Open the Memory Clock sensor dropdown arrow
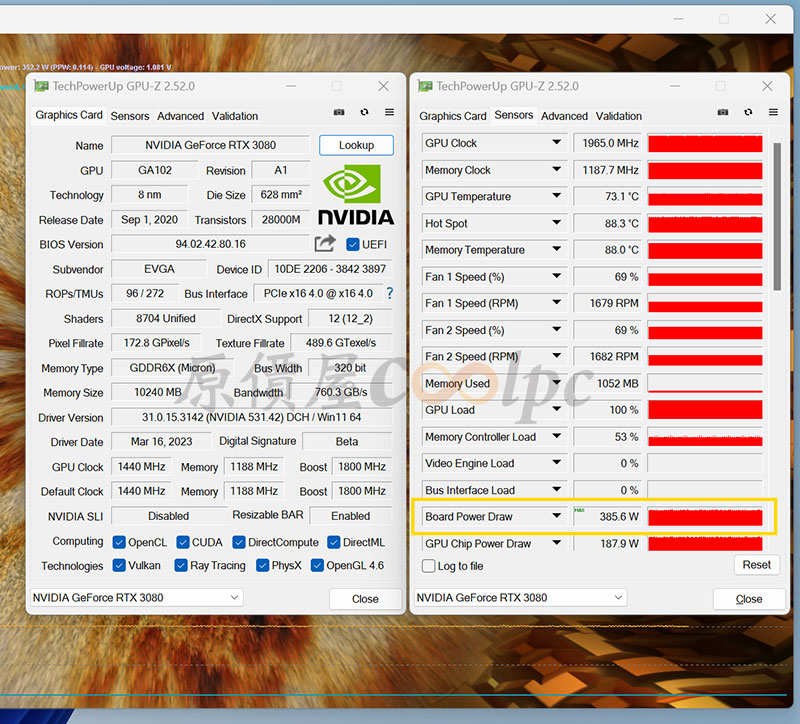This screenshot has width=800, height=724. [x=557, y=169]
